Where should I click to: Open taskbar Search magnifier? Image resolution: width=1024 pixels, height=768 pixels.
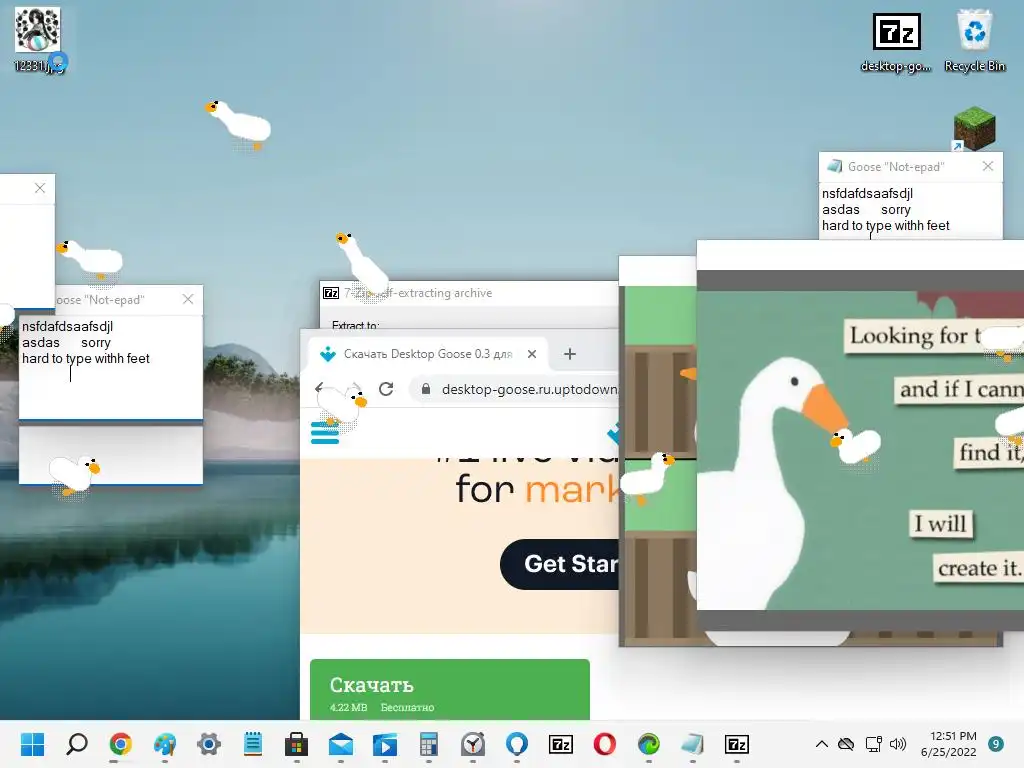click(76, 744)
